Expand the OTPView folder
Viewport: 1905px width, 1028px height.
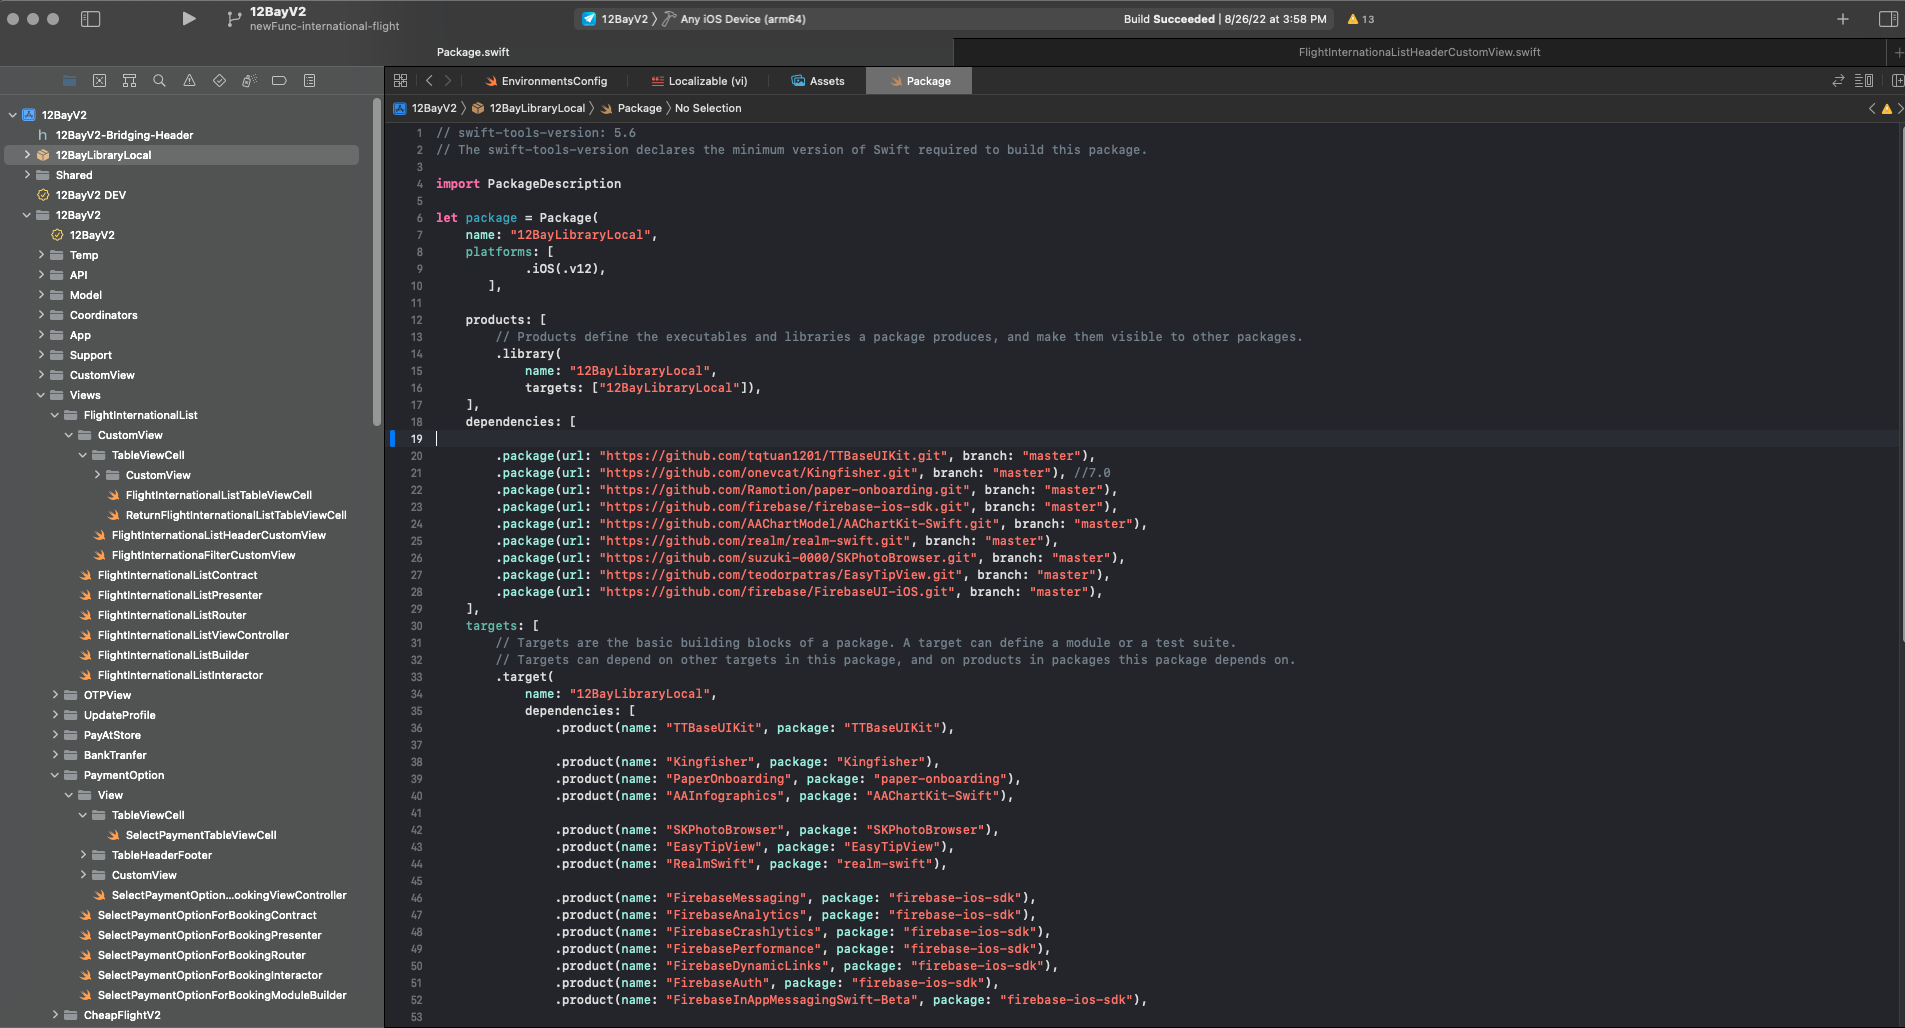(x=55, y=695)
